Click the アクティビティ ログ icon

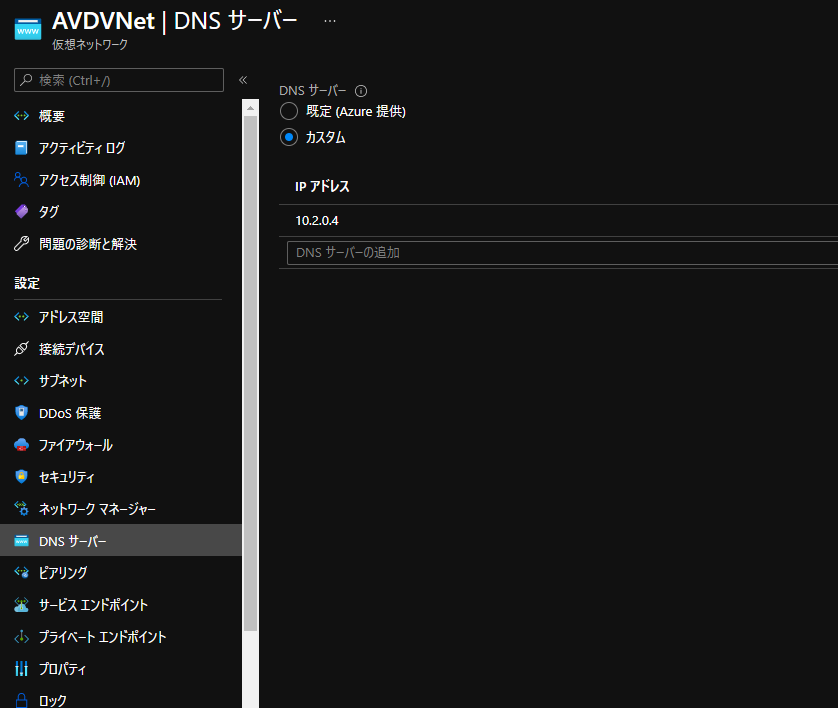[21, 147]
